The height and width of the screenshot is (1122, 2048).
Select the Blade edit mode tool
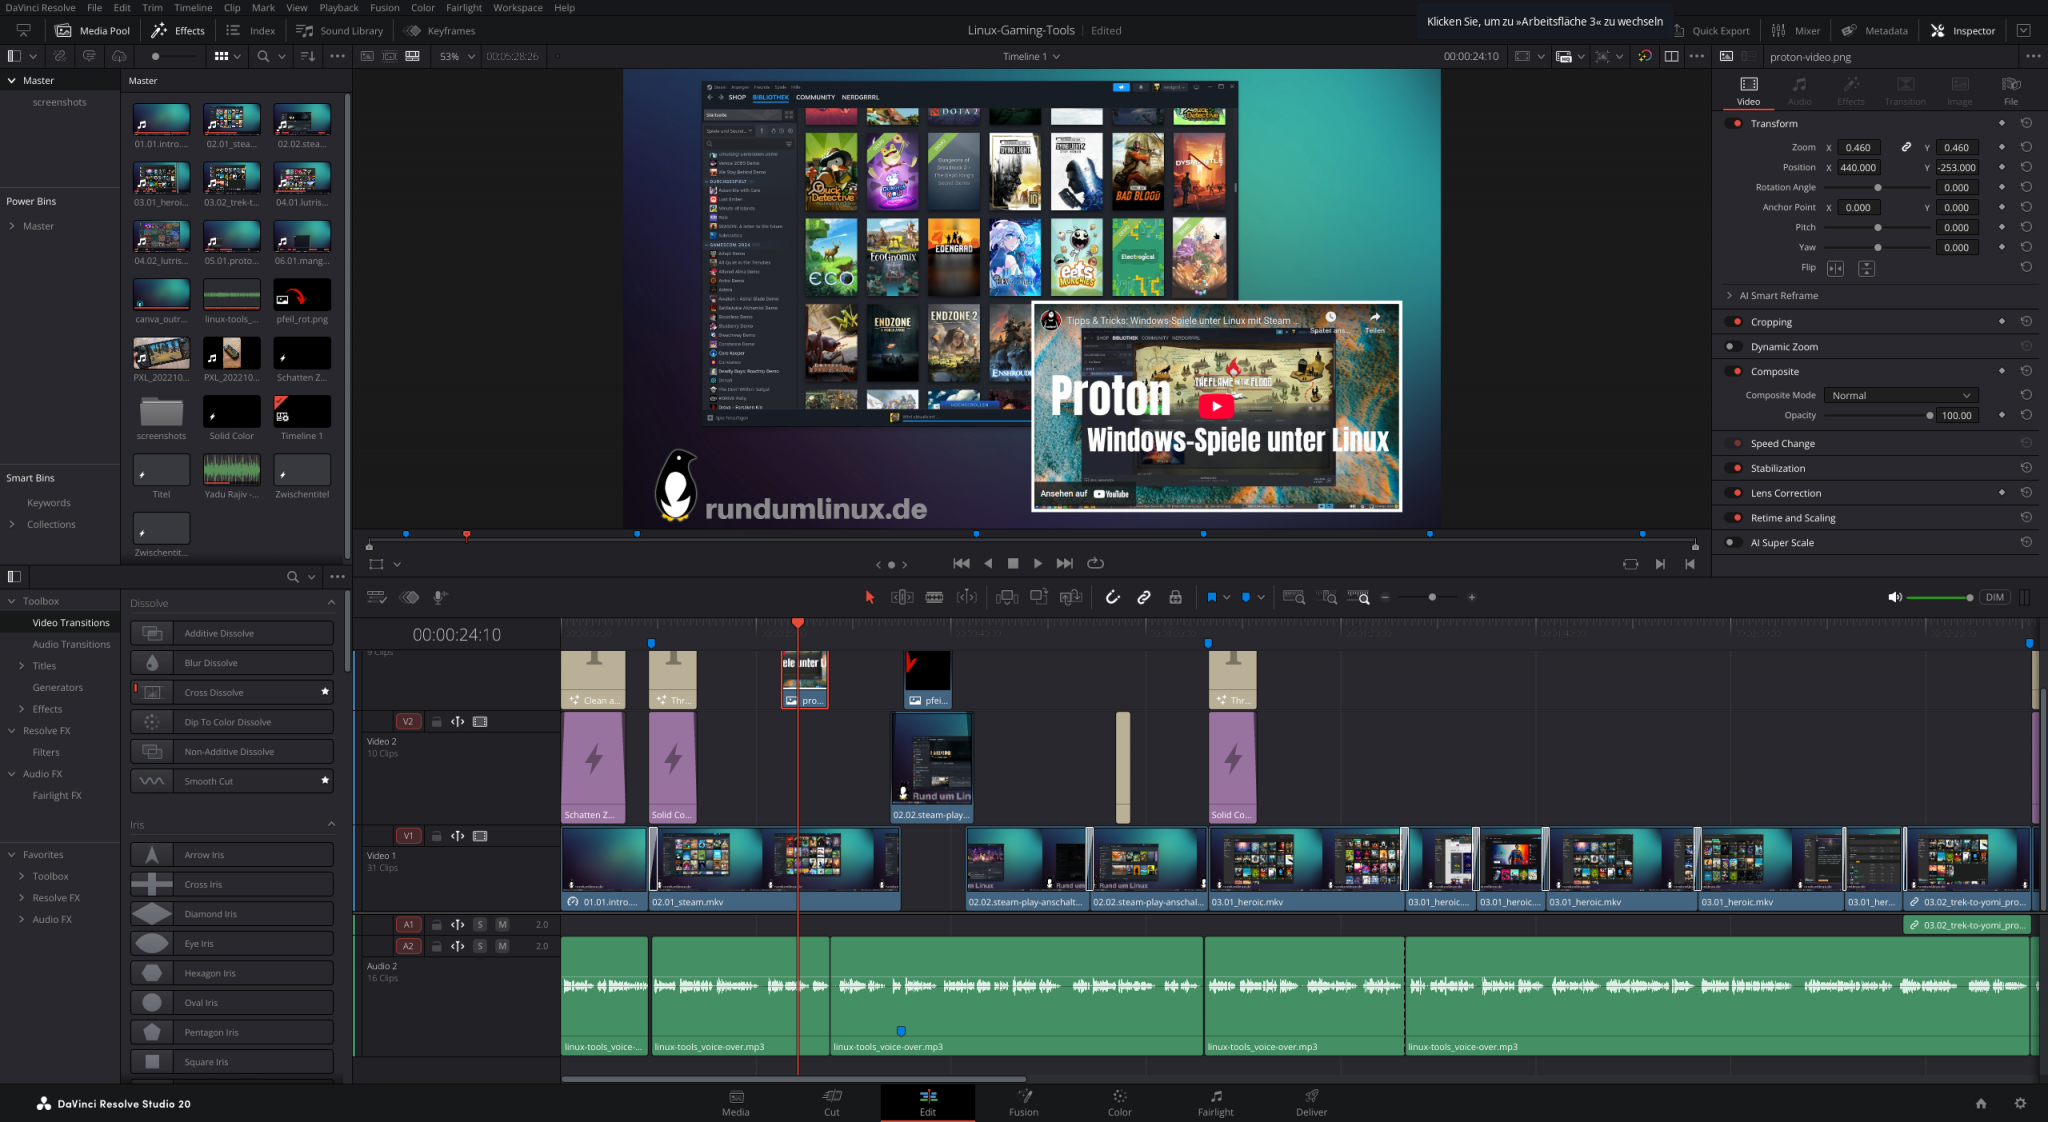click(x=934, y=597)
